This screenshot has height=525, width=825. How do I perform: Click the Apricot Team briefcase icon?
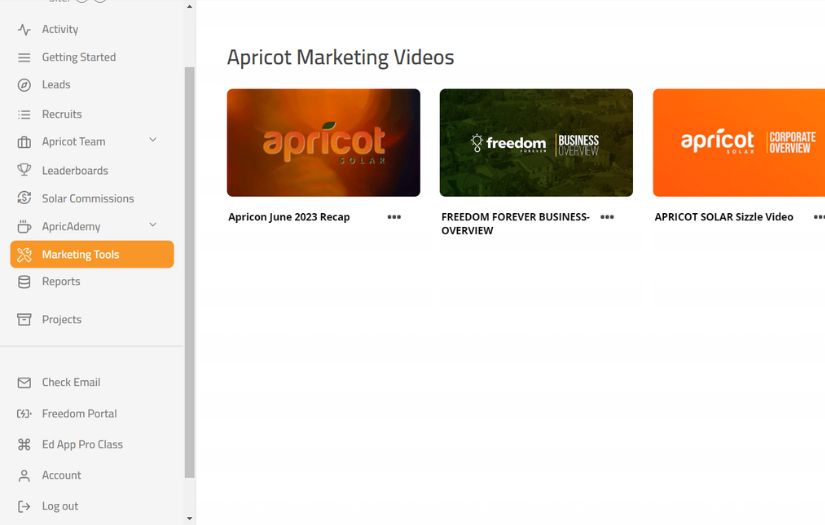(x=24, y=142)
